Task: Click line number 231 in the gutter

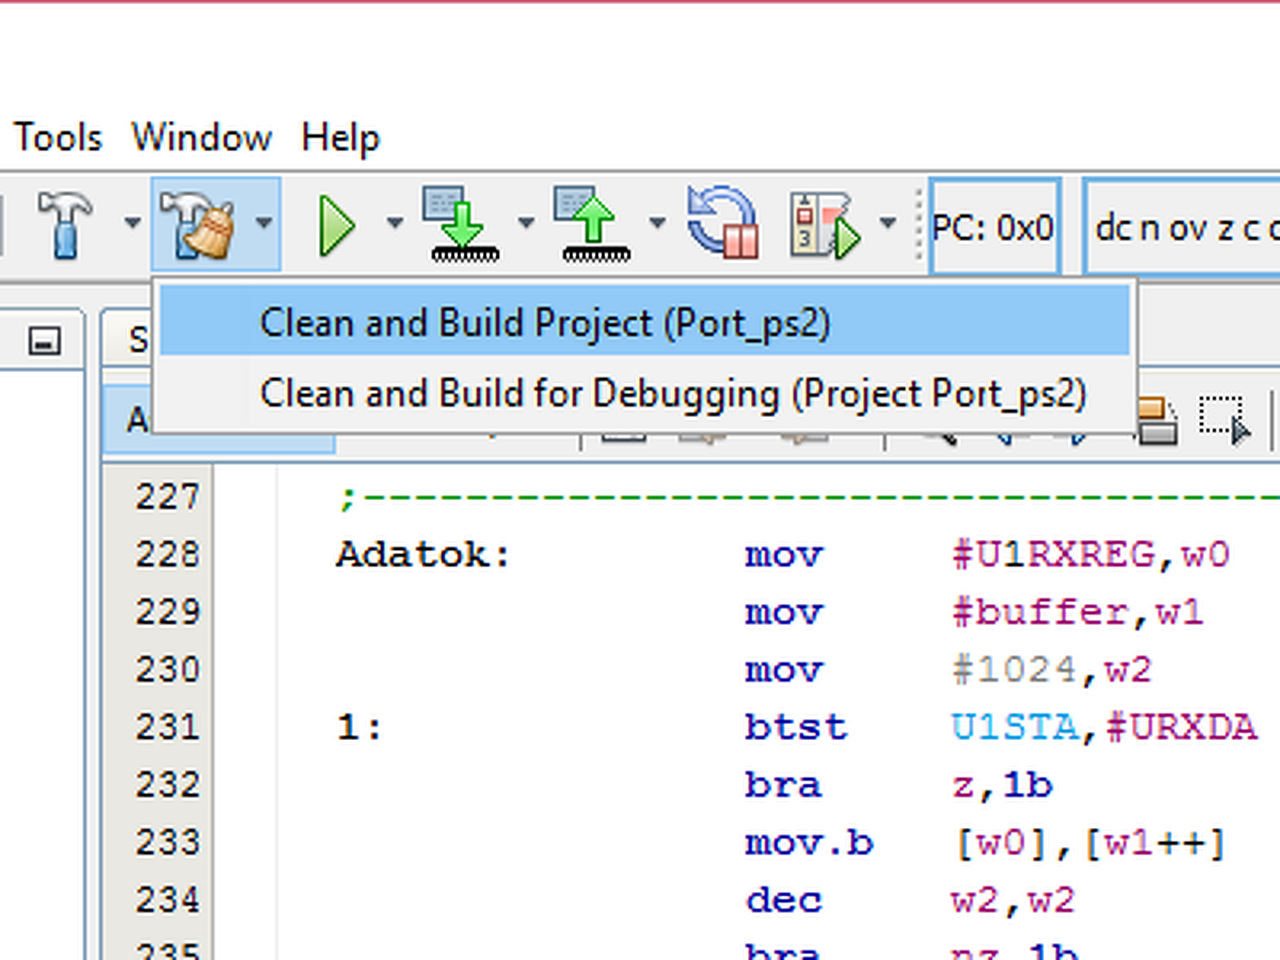Action: (x=167, y=727)
